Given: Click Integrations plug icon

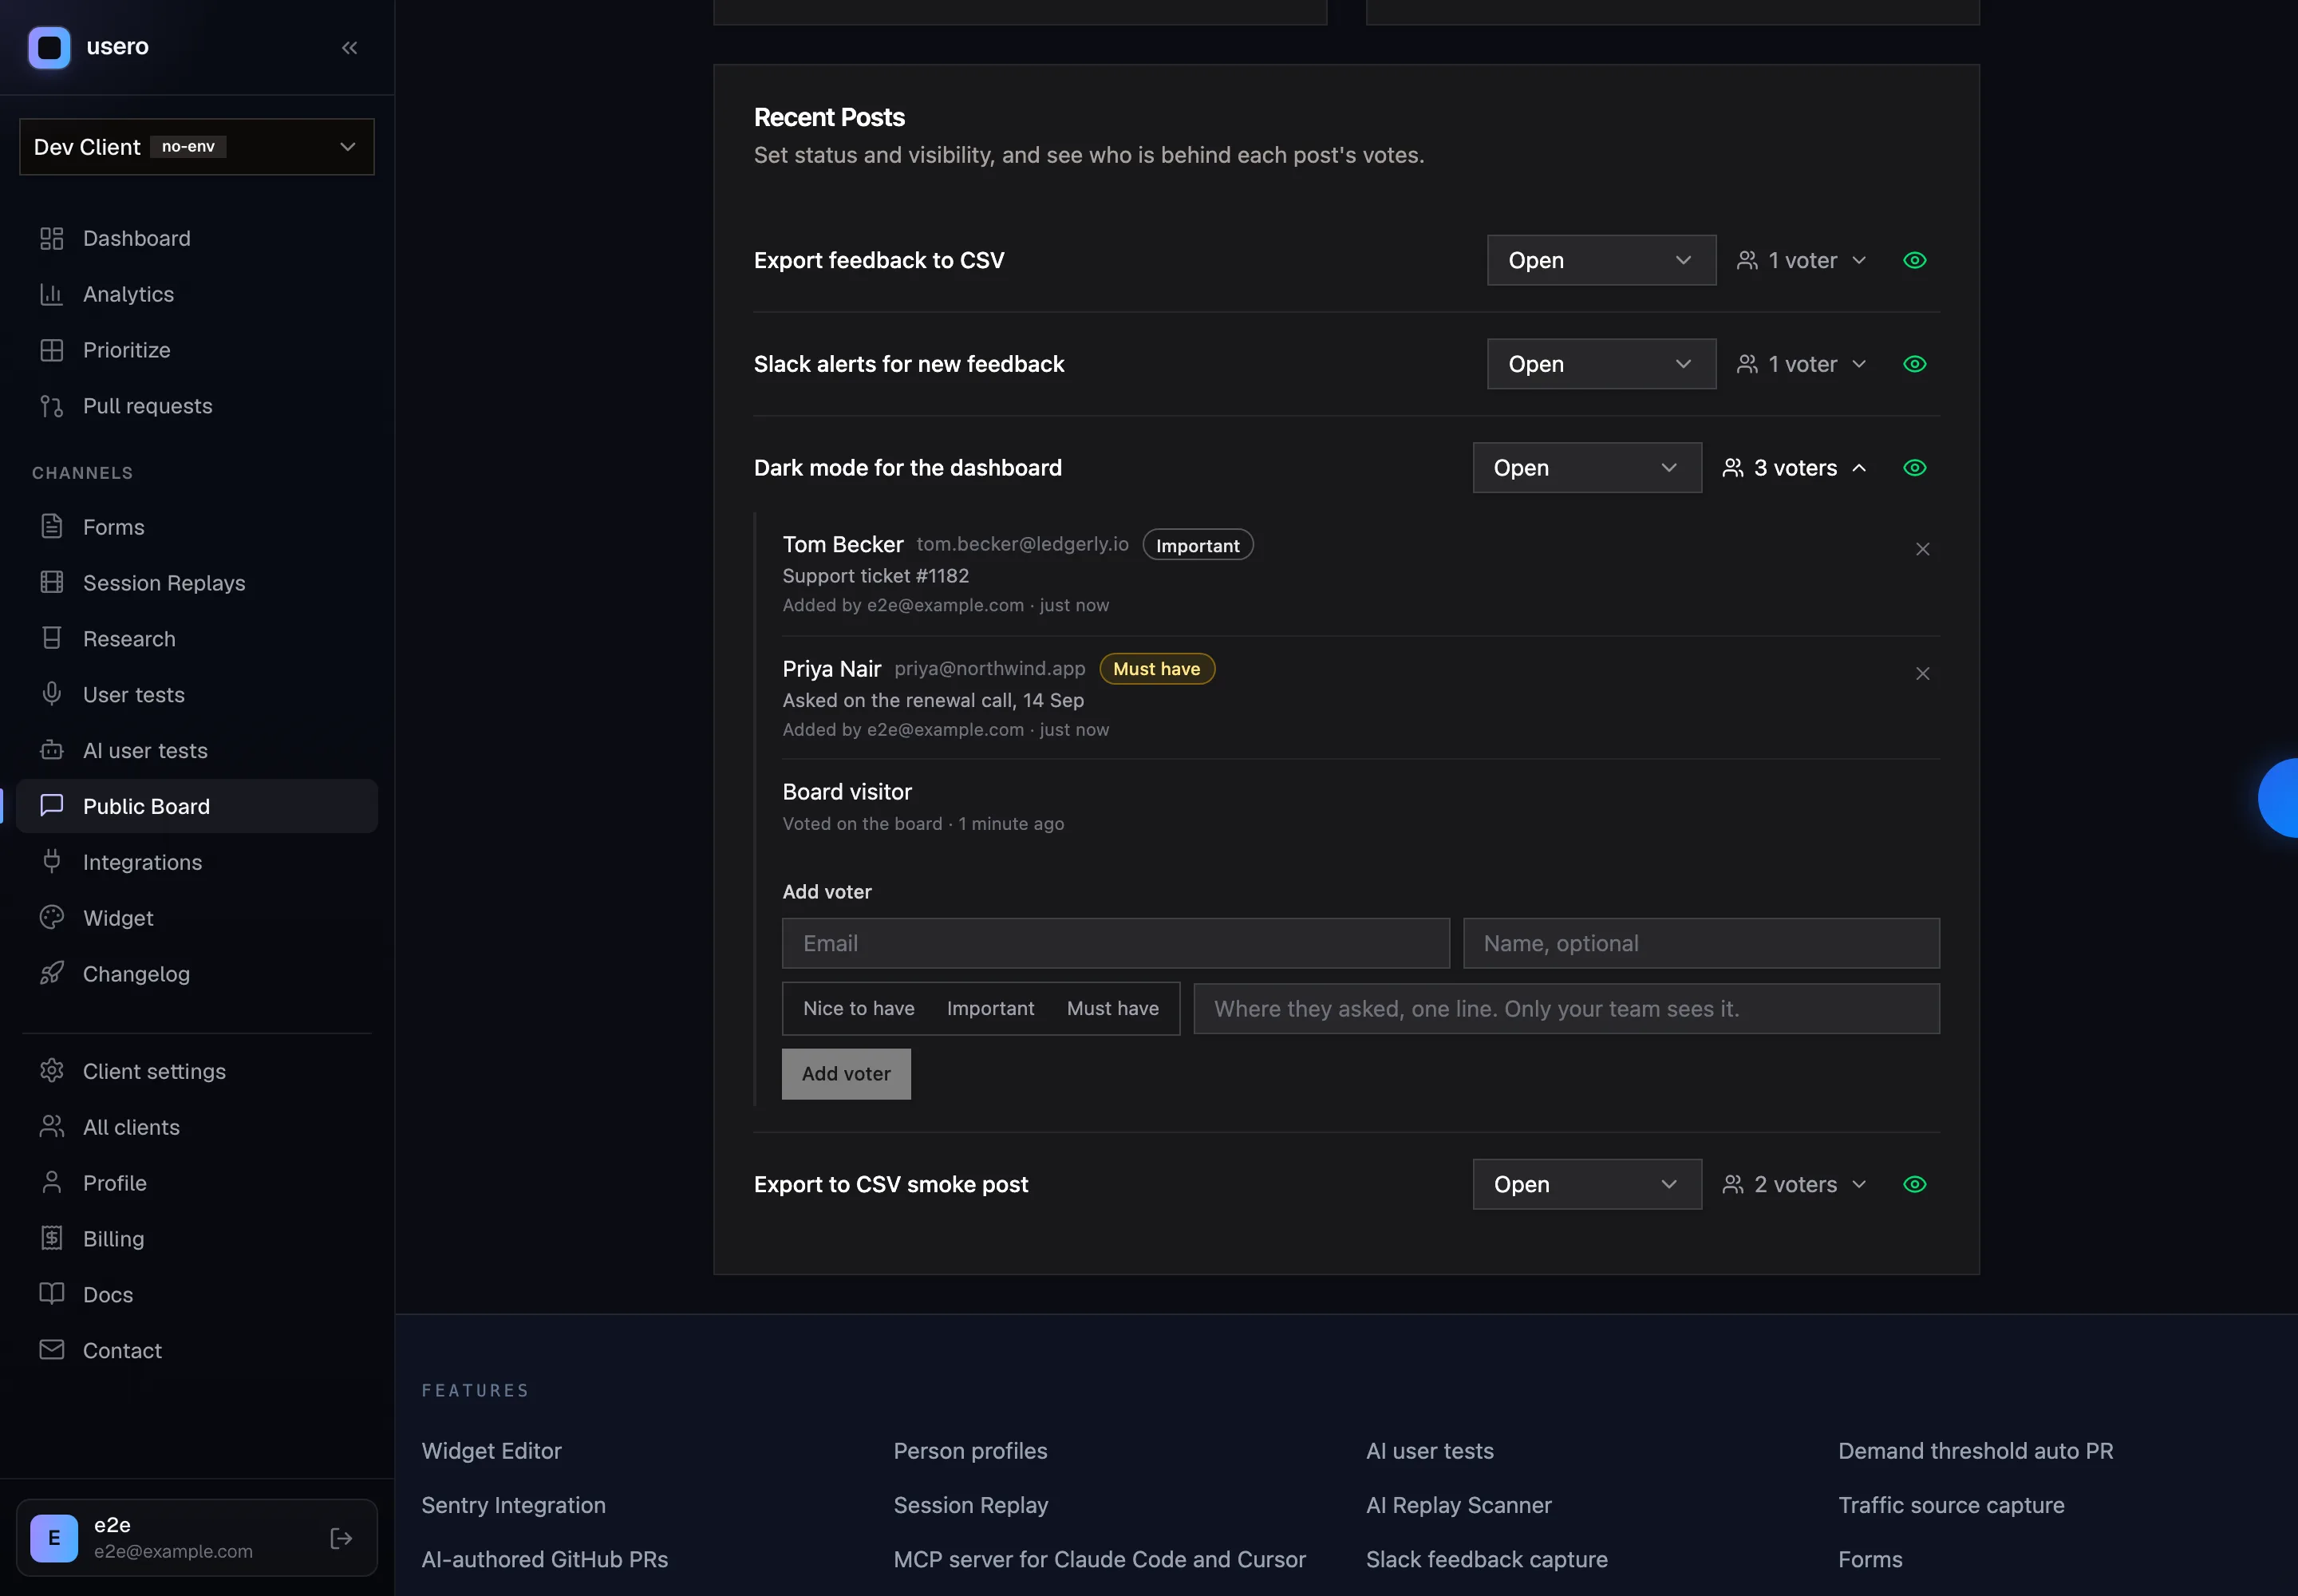Looking at the screenshot, I should [52, 862].
